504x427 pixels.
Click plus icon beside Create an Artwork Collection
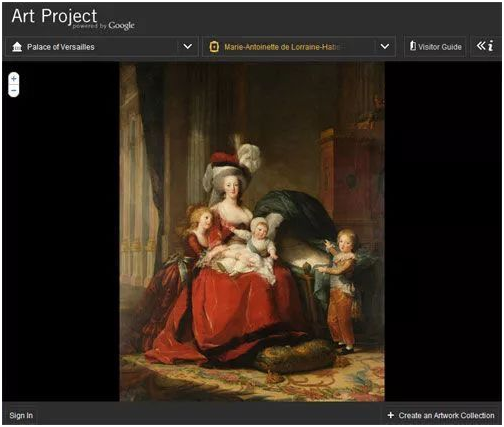391,415
